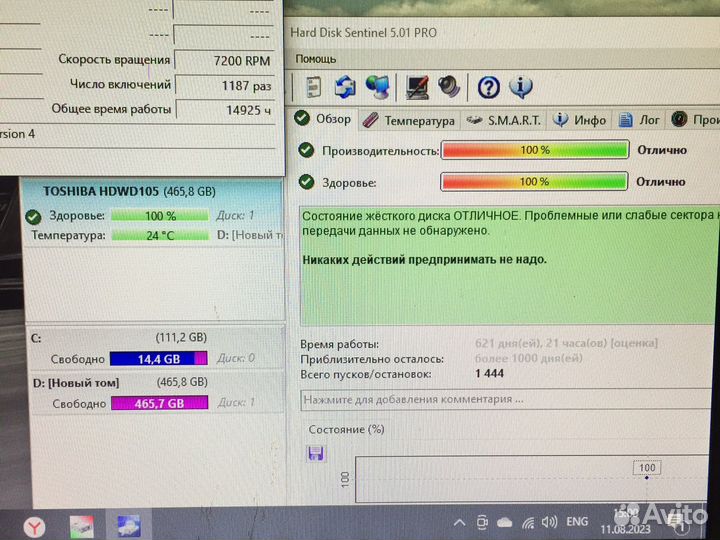The width and height of the screenshot is (720, 540).
Task: Click the Температура 24 °C bar
Action: pyautogui.click(x=160, y=236)
